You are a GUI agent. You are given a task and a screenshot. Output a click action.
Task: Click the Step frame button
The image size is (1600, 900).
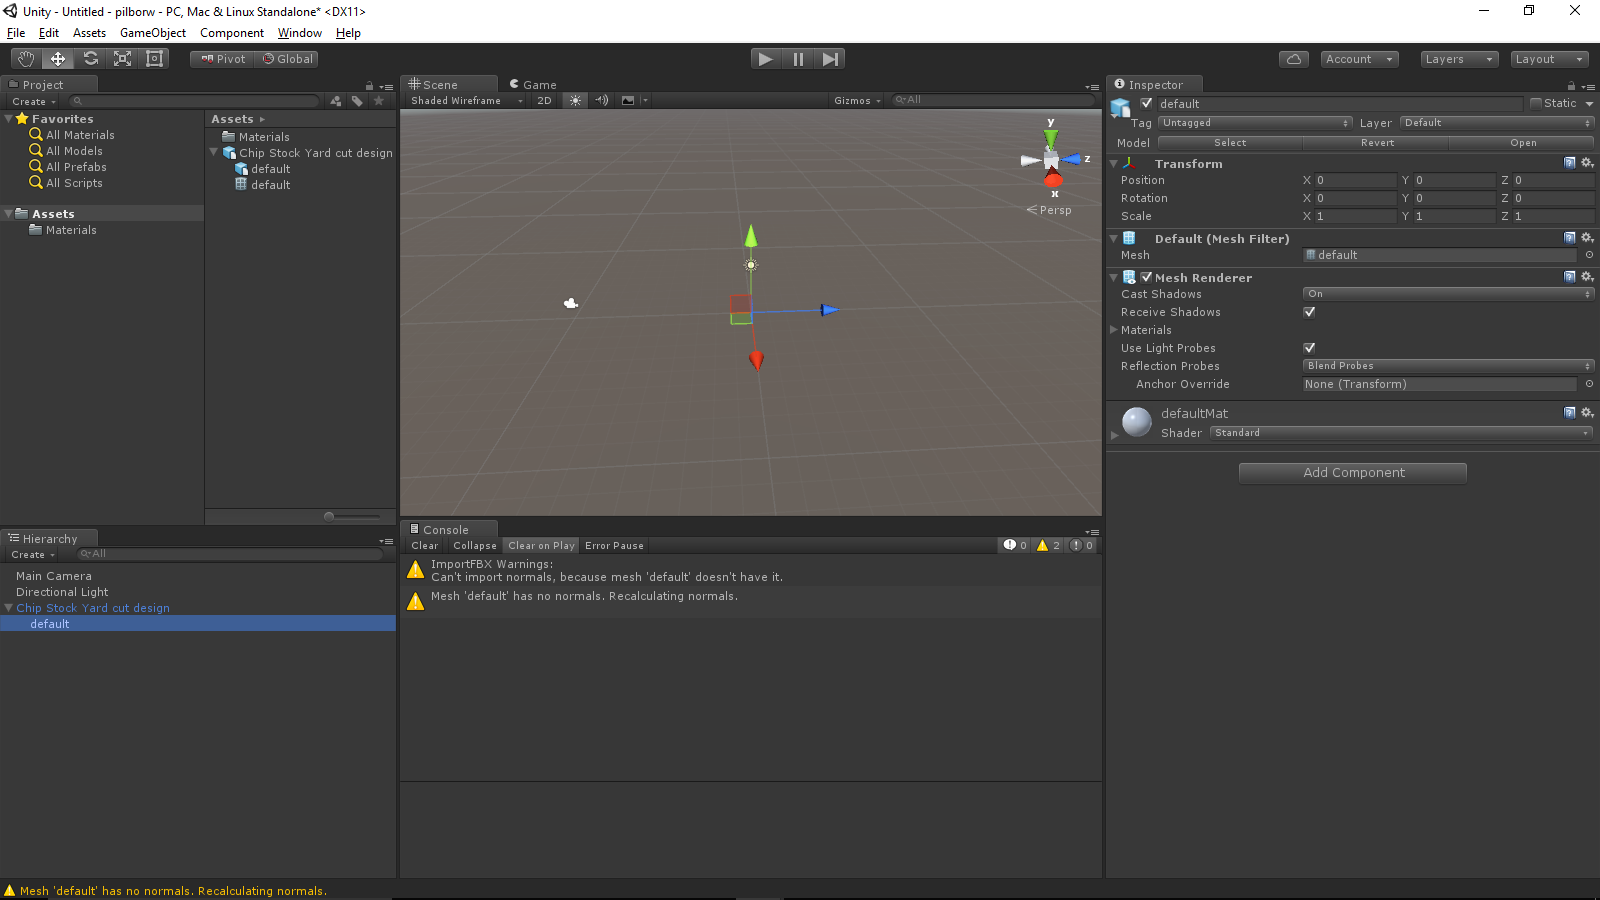(830, 59)
